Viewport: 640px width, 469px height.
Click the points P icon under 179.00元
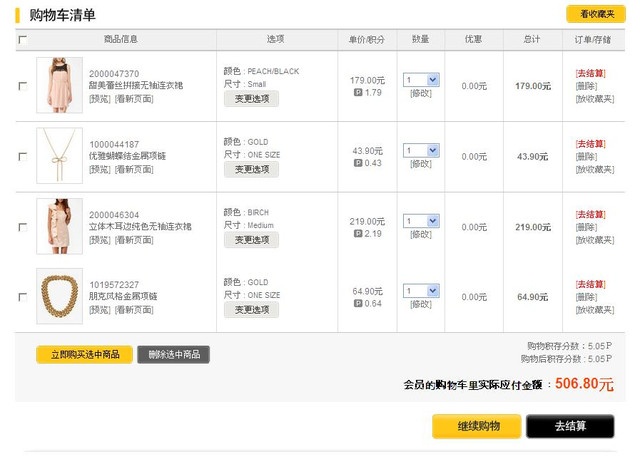tap(358, 92)
